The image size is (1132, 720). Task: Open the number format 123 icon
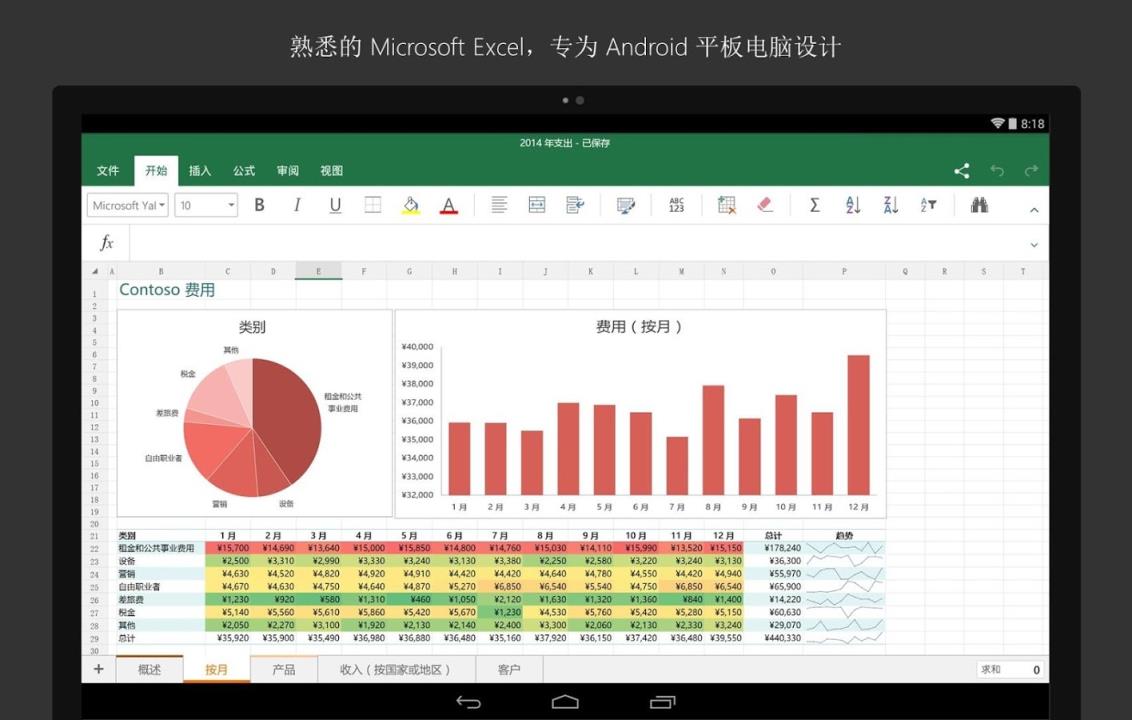pos(675,205)
